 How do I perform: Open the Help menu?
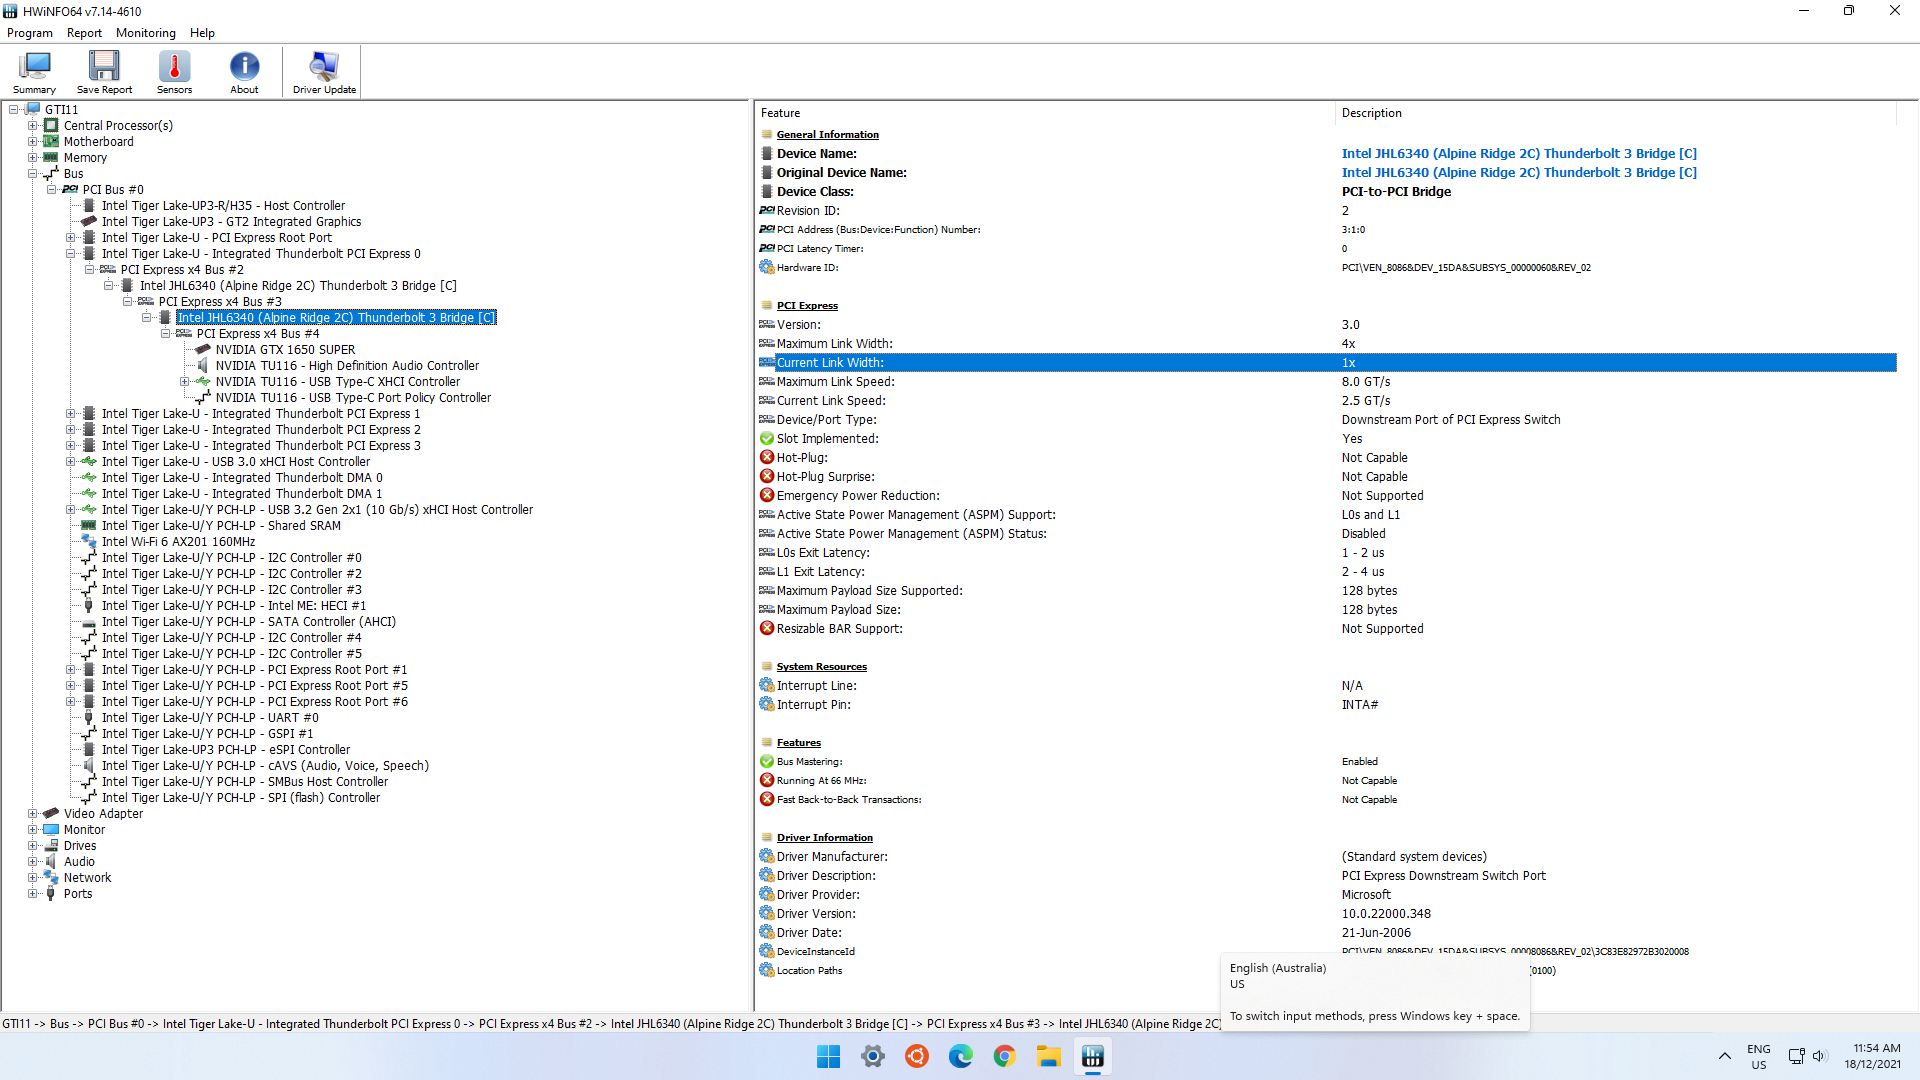[x=202, y=33]
